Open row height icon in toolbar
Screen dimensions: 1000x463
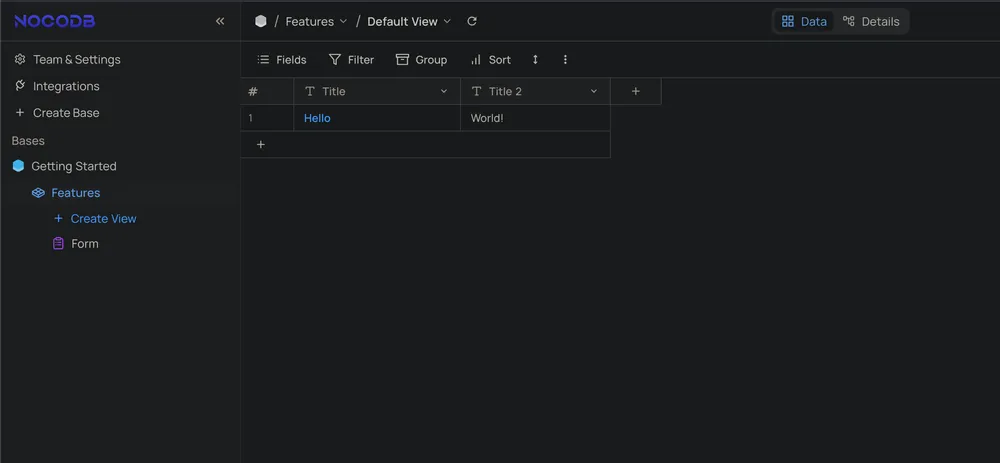[x=535, y=60]
